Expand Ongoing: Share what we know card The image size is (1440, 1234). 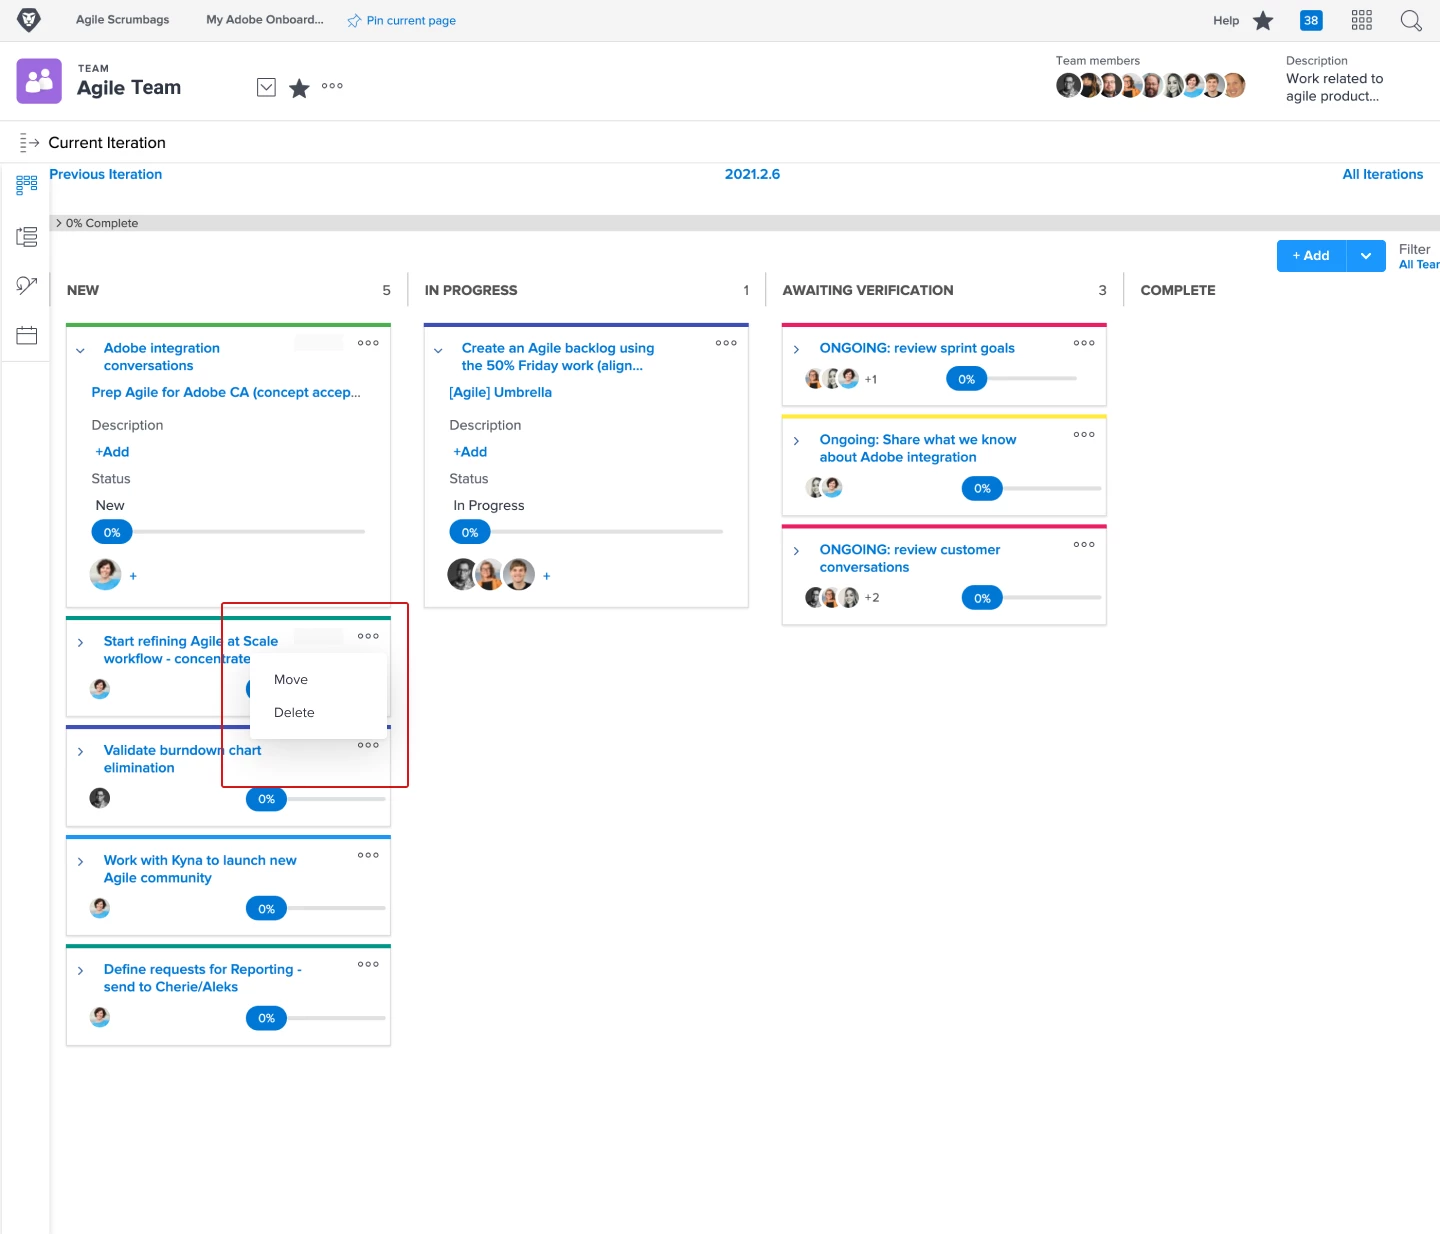pyautogui.click(x=796, y=441)
